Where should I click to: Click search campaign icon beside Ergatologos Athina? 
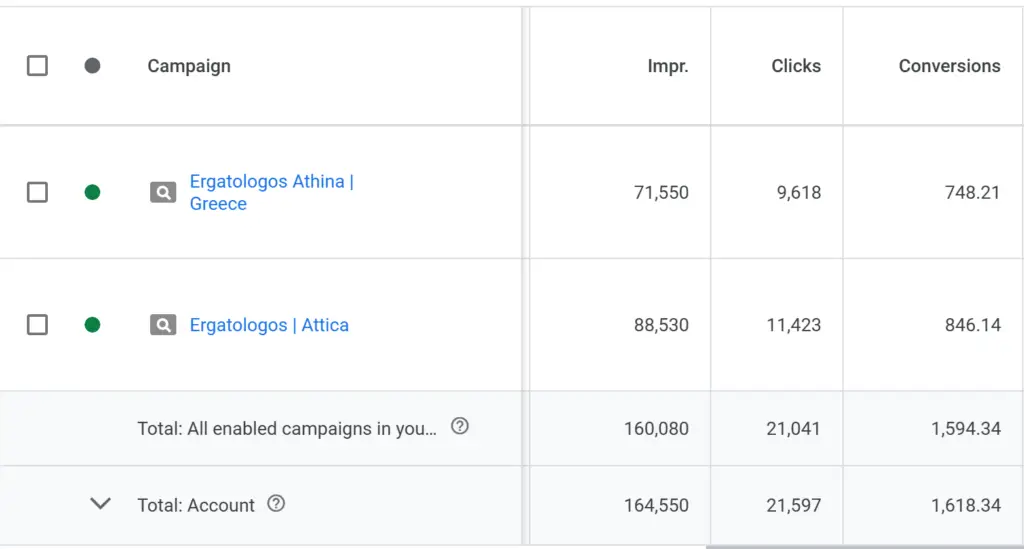pyautogui.click(x=163, y=193)
